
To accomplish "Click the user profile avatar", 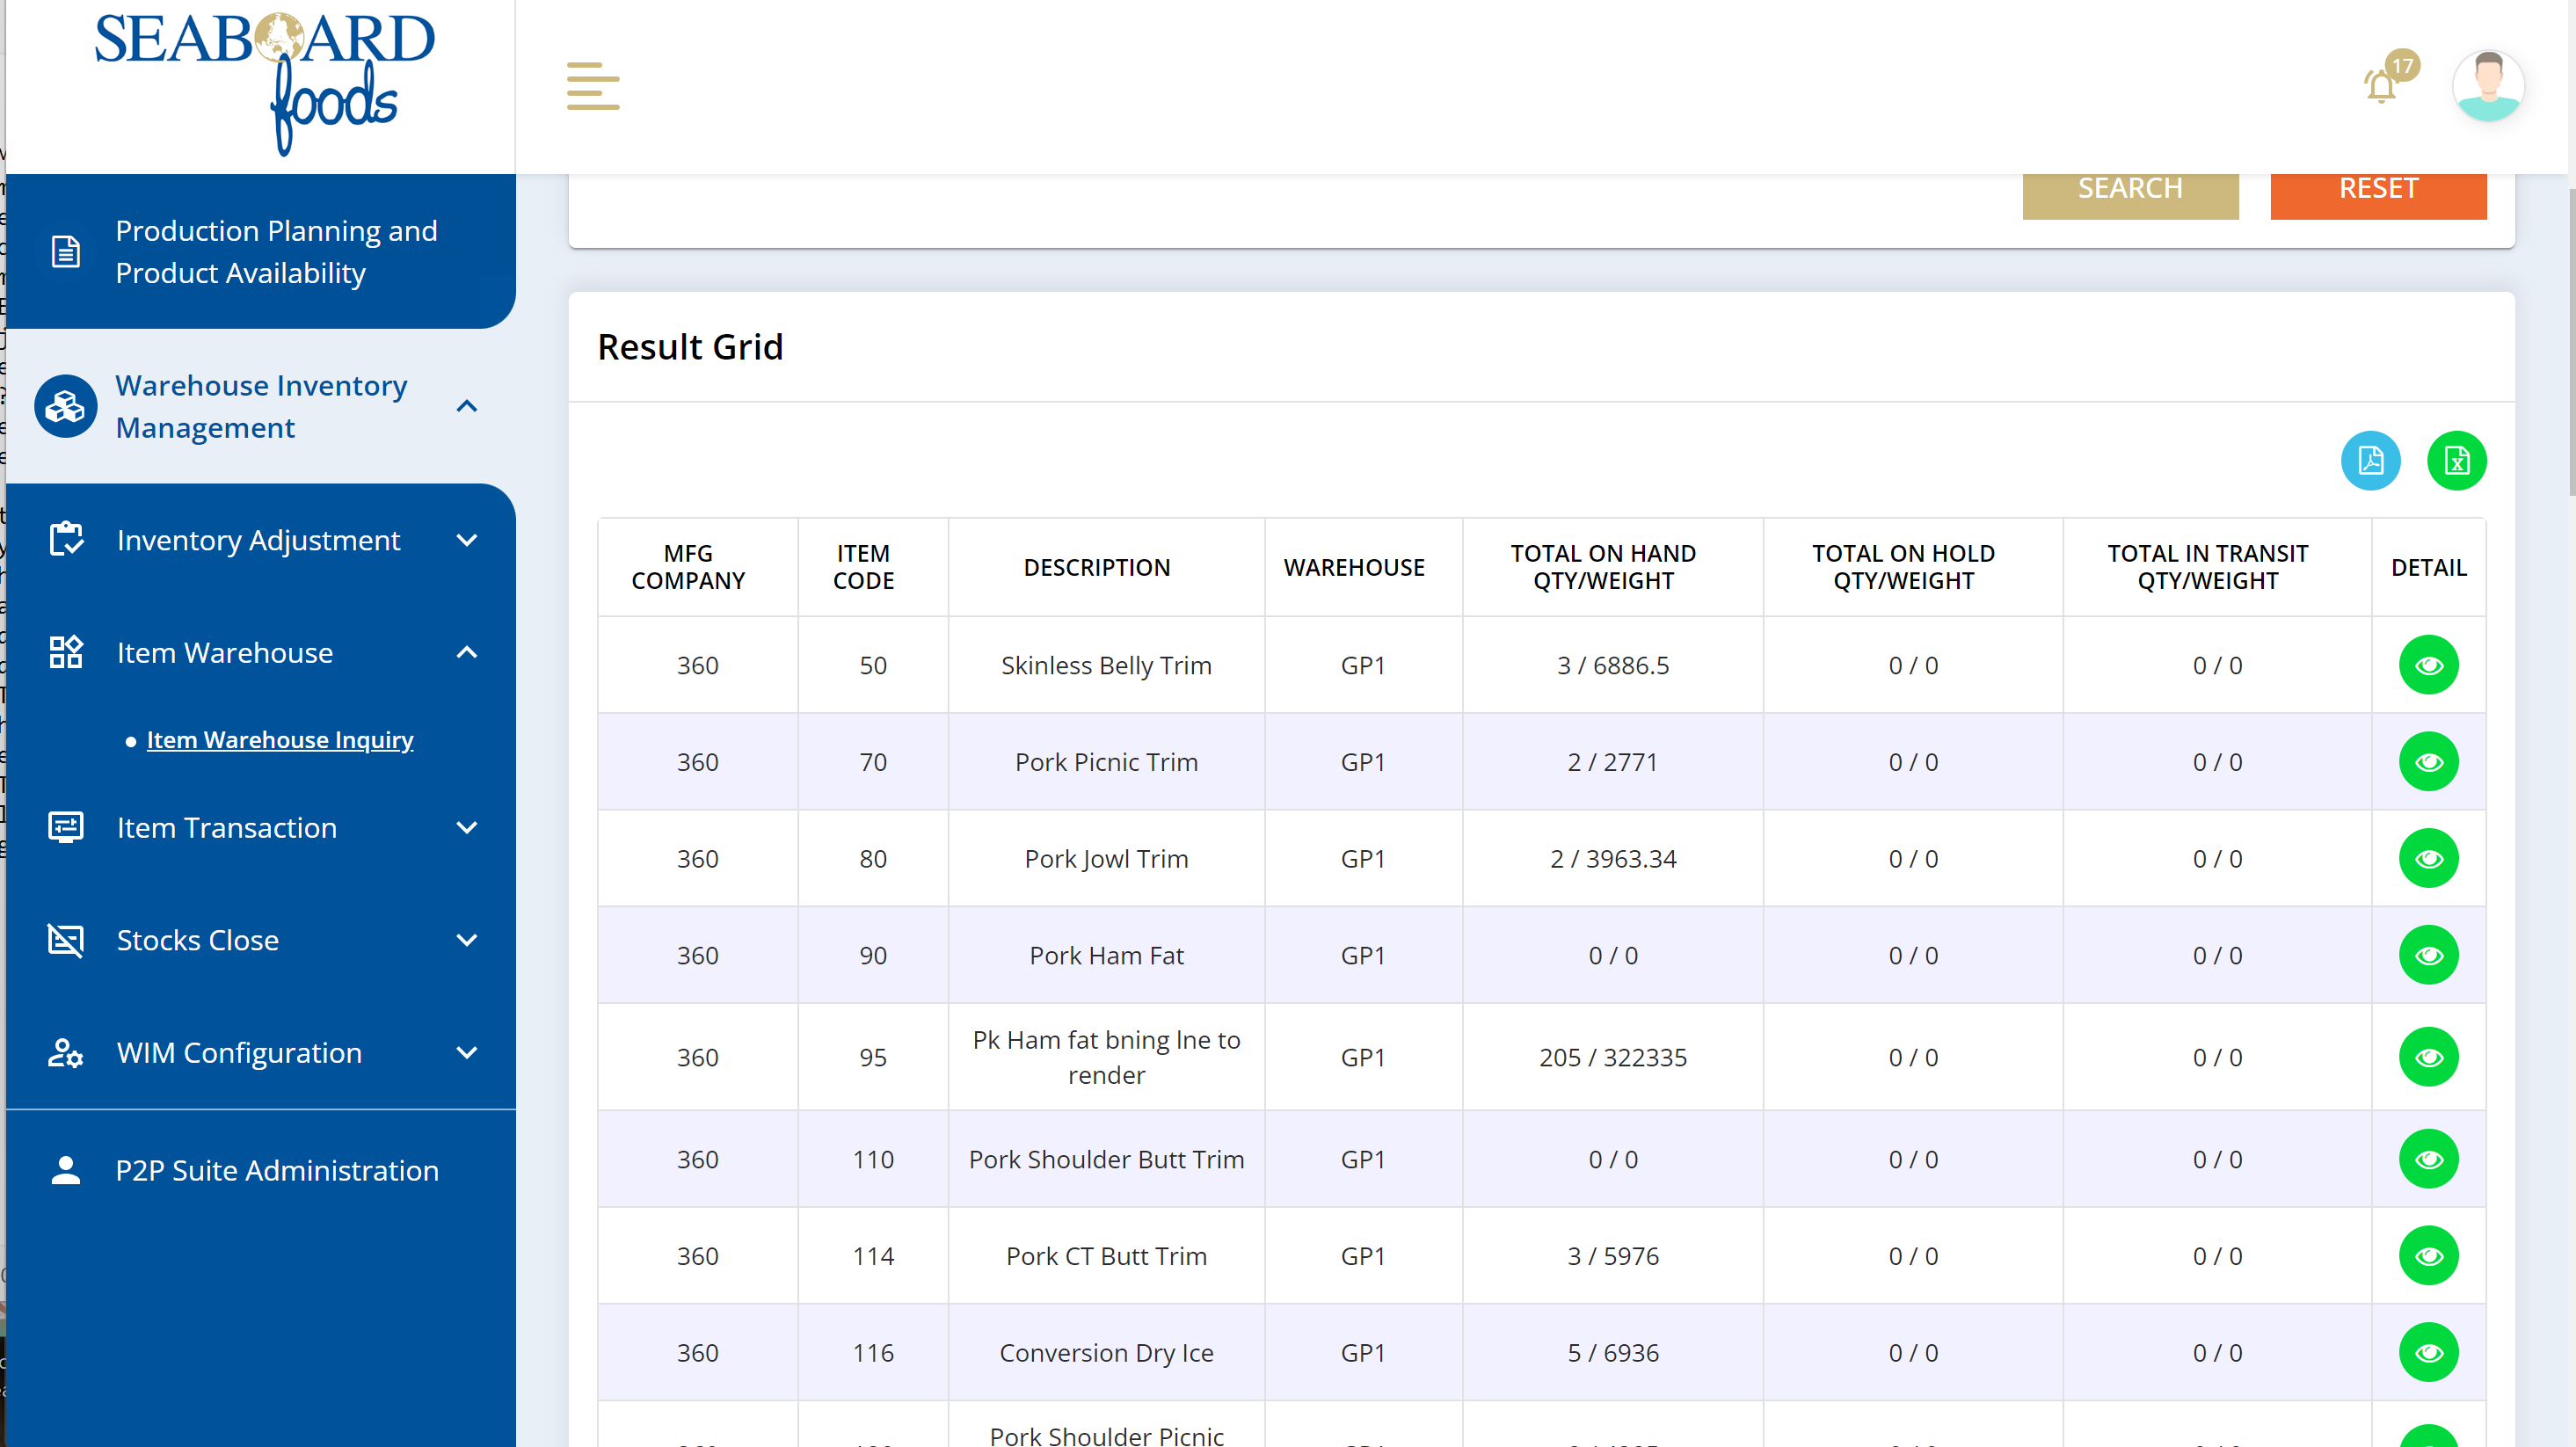I will click(2487, 87).
